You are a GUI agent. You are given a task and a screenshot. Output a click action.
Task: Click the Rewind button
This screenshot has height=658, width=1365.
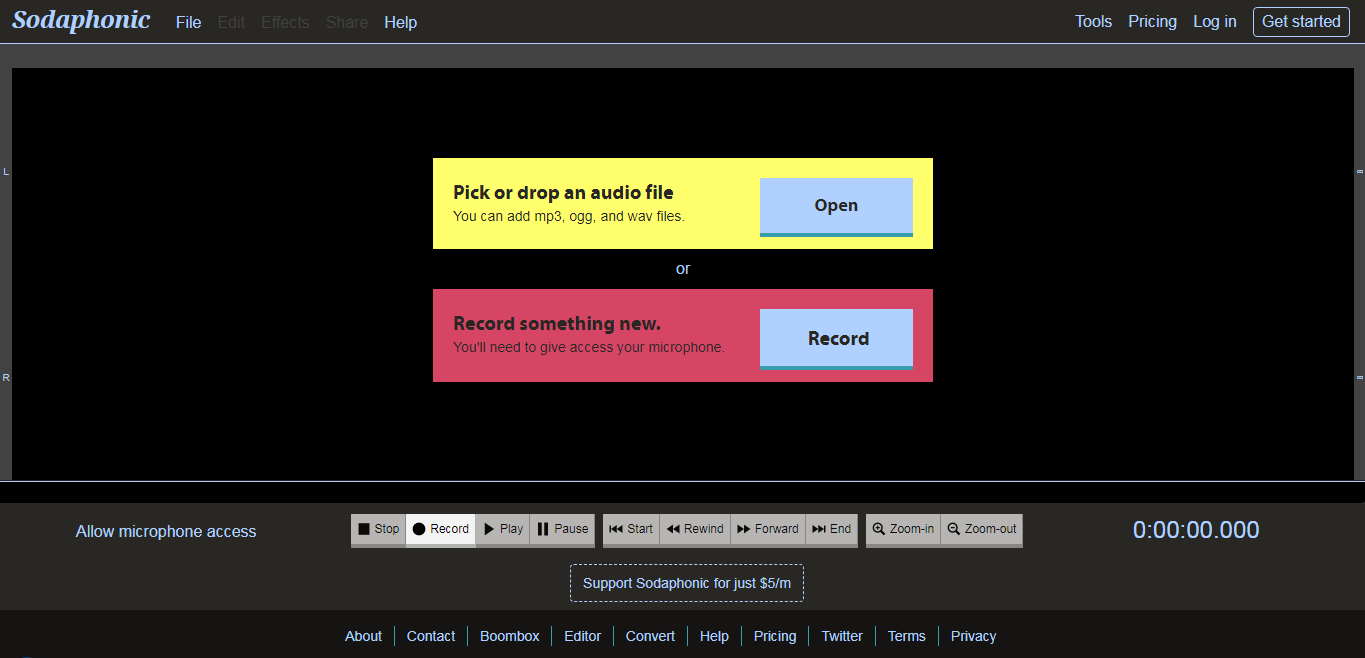point(695,530)
